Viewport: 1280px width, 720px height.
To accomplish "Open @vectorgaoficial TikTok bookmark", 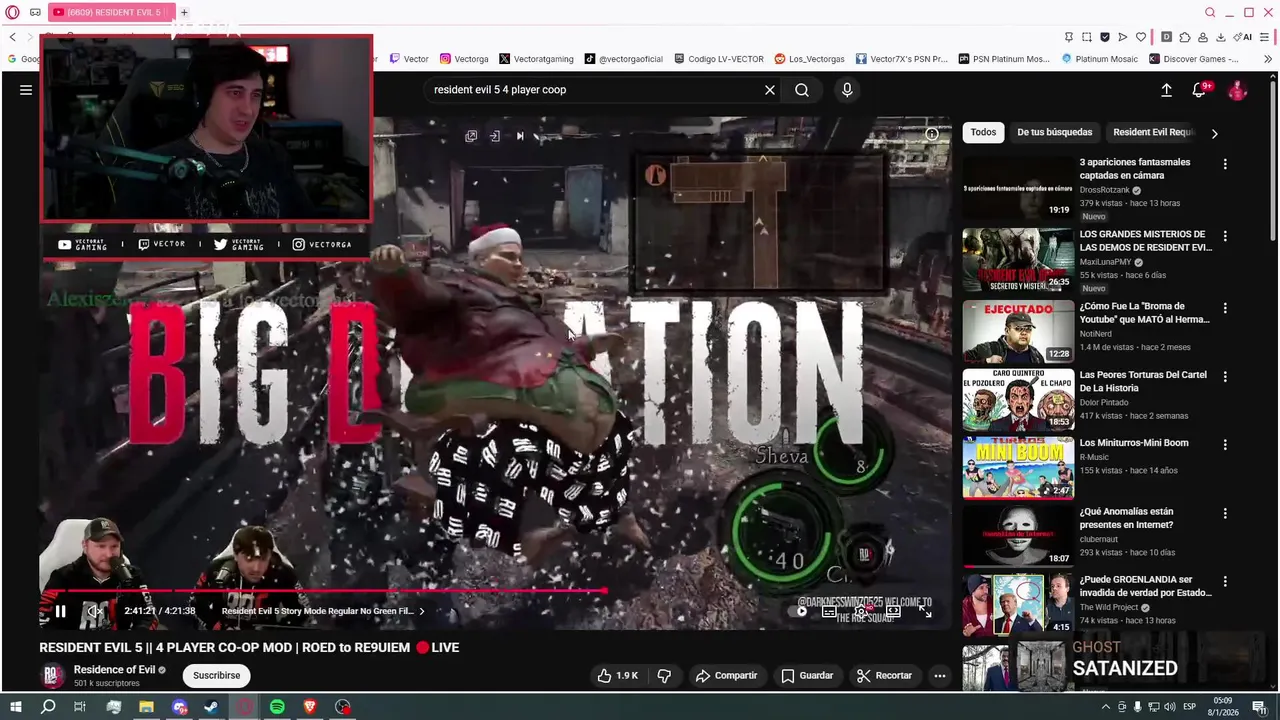I will pos(624,59).
